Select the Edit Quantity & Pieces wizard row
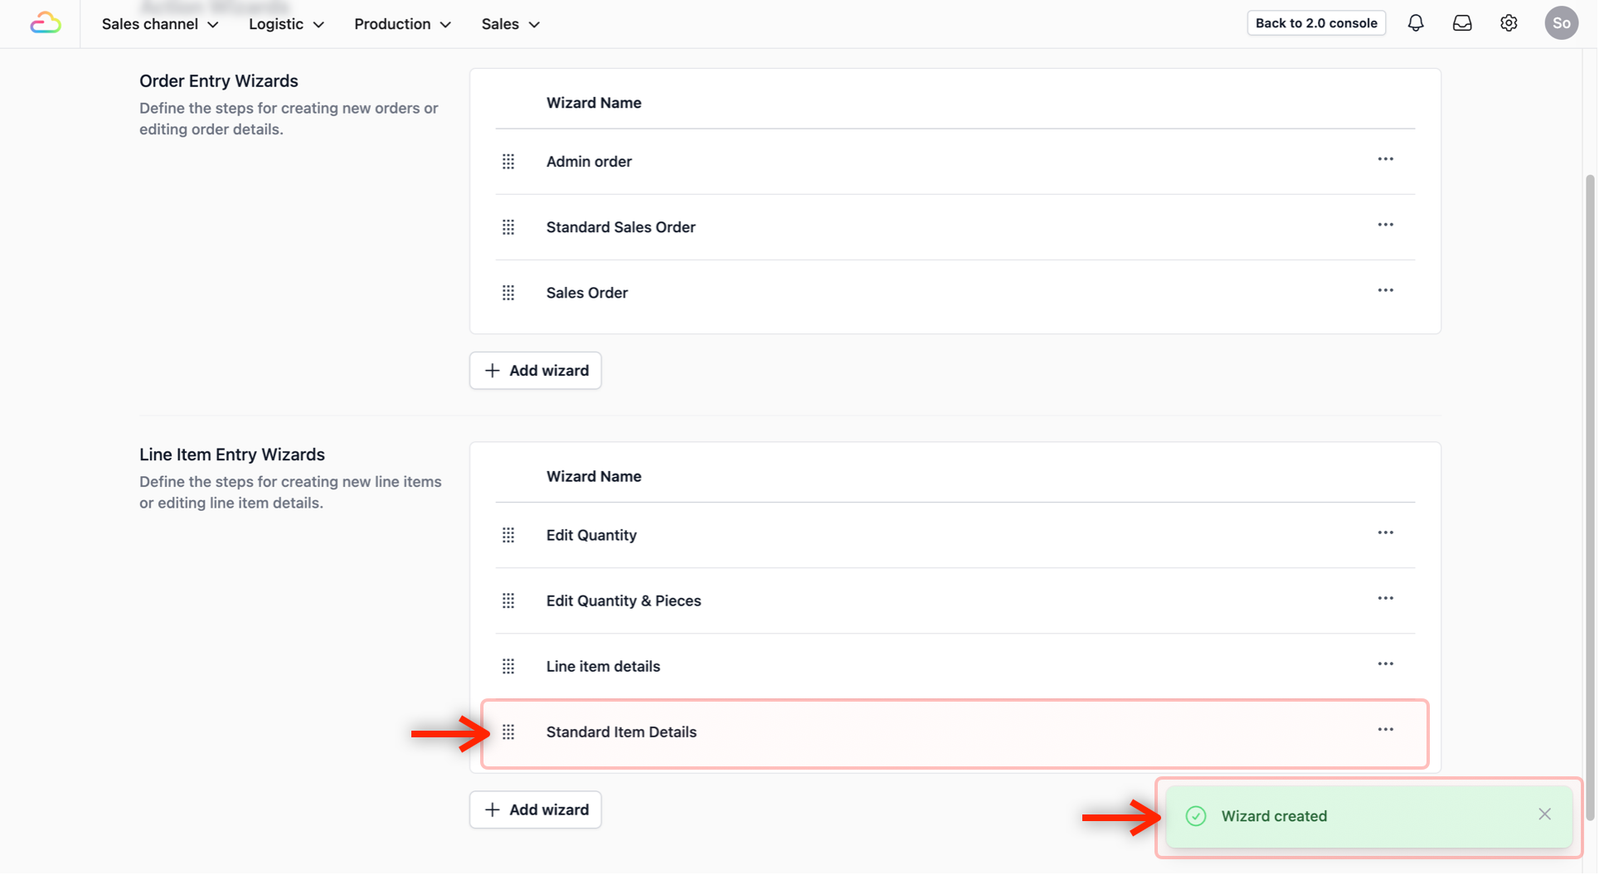This screenshot has height=875, width=1600. click(x=955, y=601)
